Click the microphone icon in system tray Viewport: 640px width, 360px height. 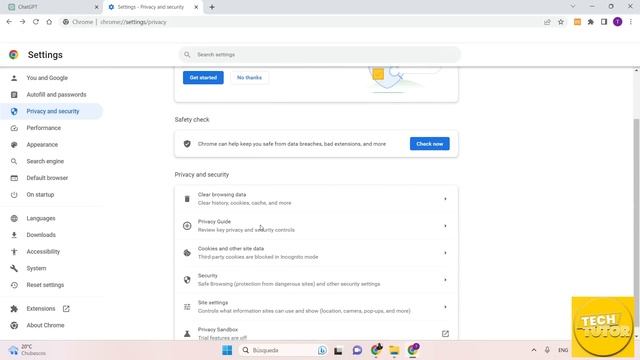[x=547, y=350]
